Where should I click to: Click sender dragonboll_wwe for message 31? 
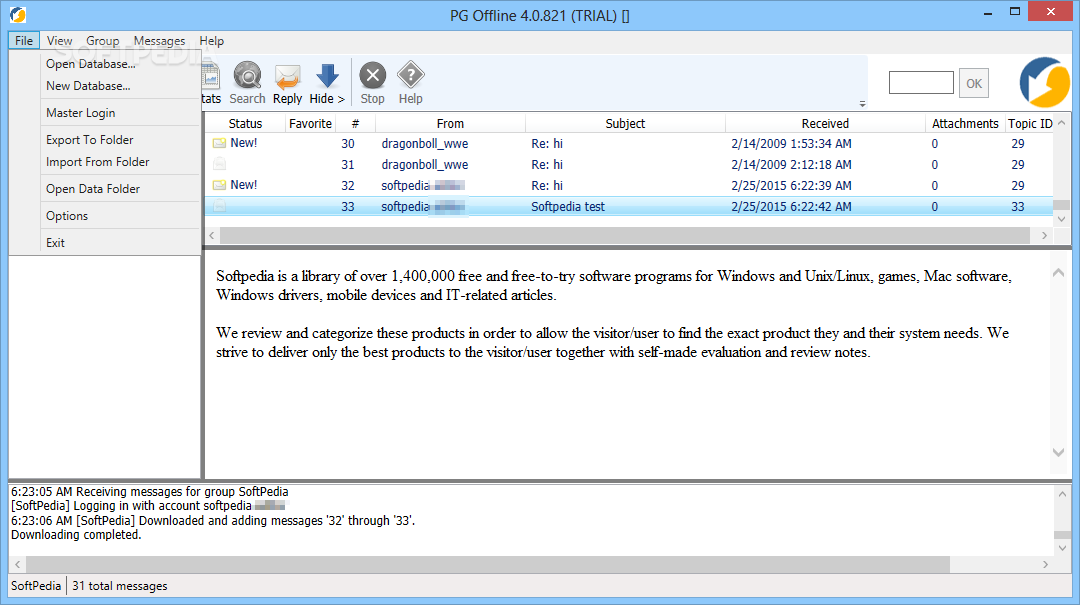click(x=425, y=164)
